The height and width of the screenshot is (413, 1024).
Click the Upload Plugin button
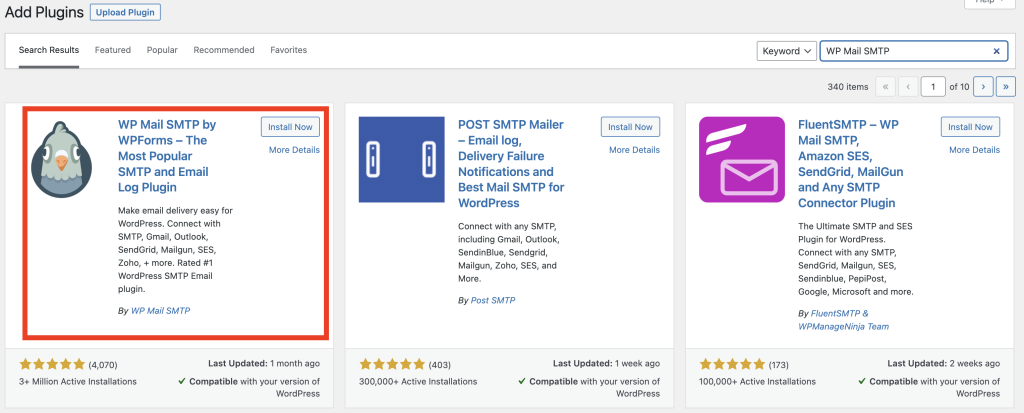pyautogui.click(x=125, y=12)
